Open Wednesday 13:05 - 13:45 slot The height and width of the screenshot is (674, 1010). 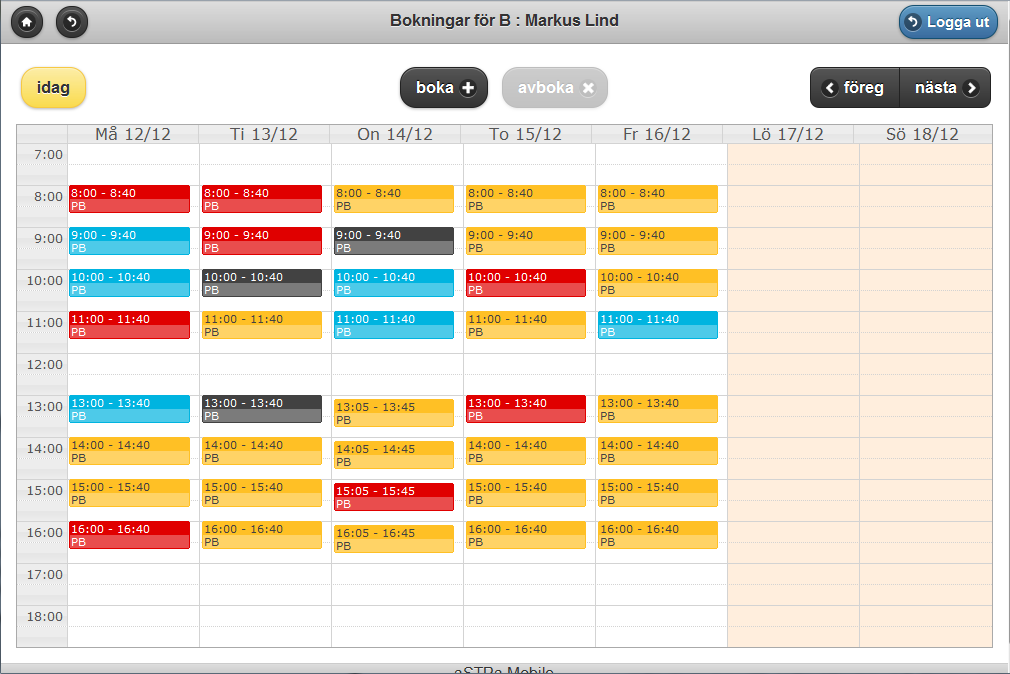(394, 413)
